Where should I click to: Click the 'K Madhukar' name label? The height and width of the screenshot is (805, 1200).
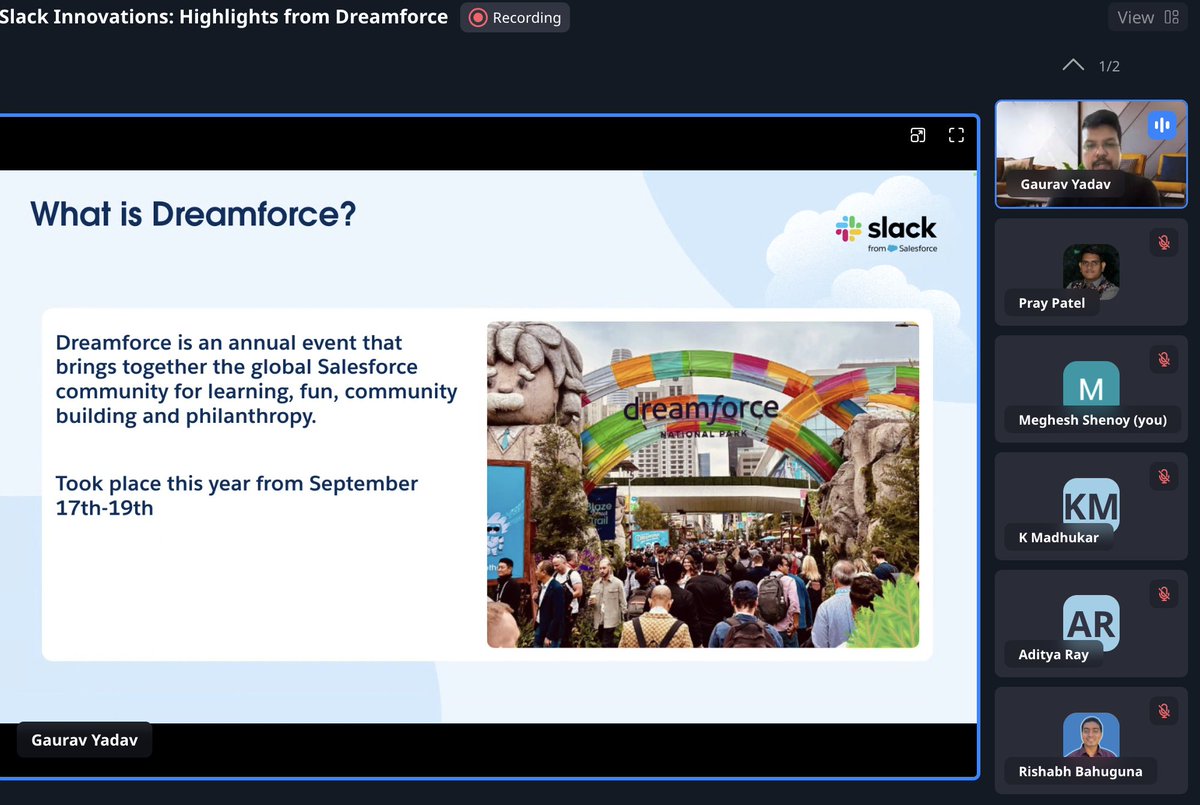coord(1058,538)
